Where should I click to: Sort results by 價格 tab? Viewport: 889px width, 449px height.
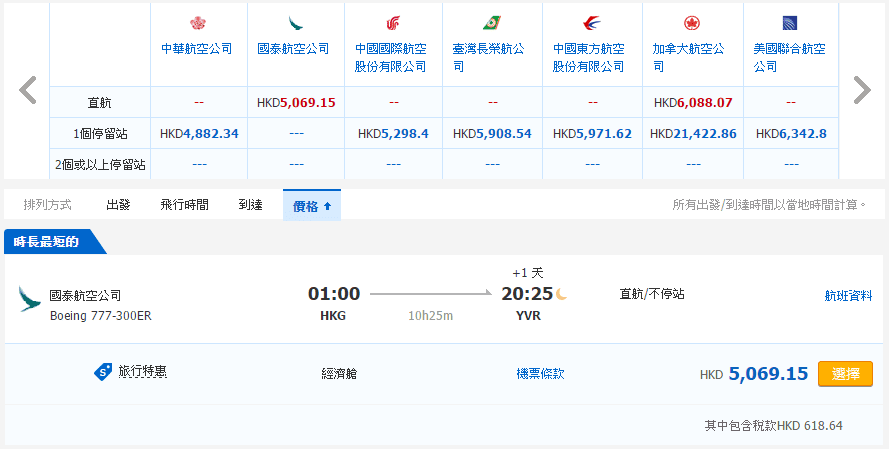pos(311,205)
